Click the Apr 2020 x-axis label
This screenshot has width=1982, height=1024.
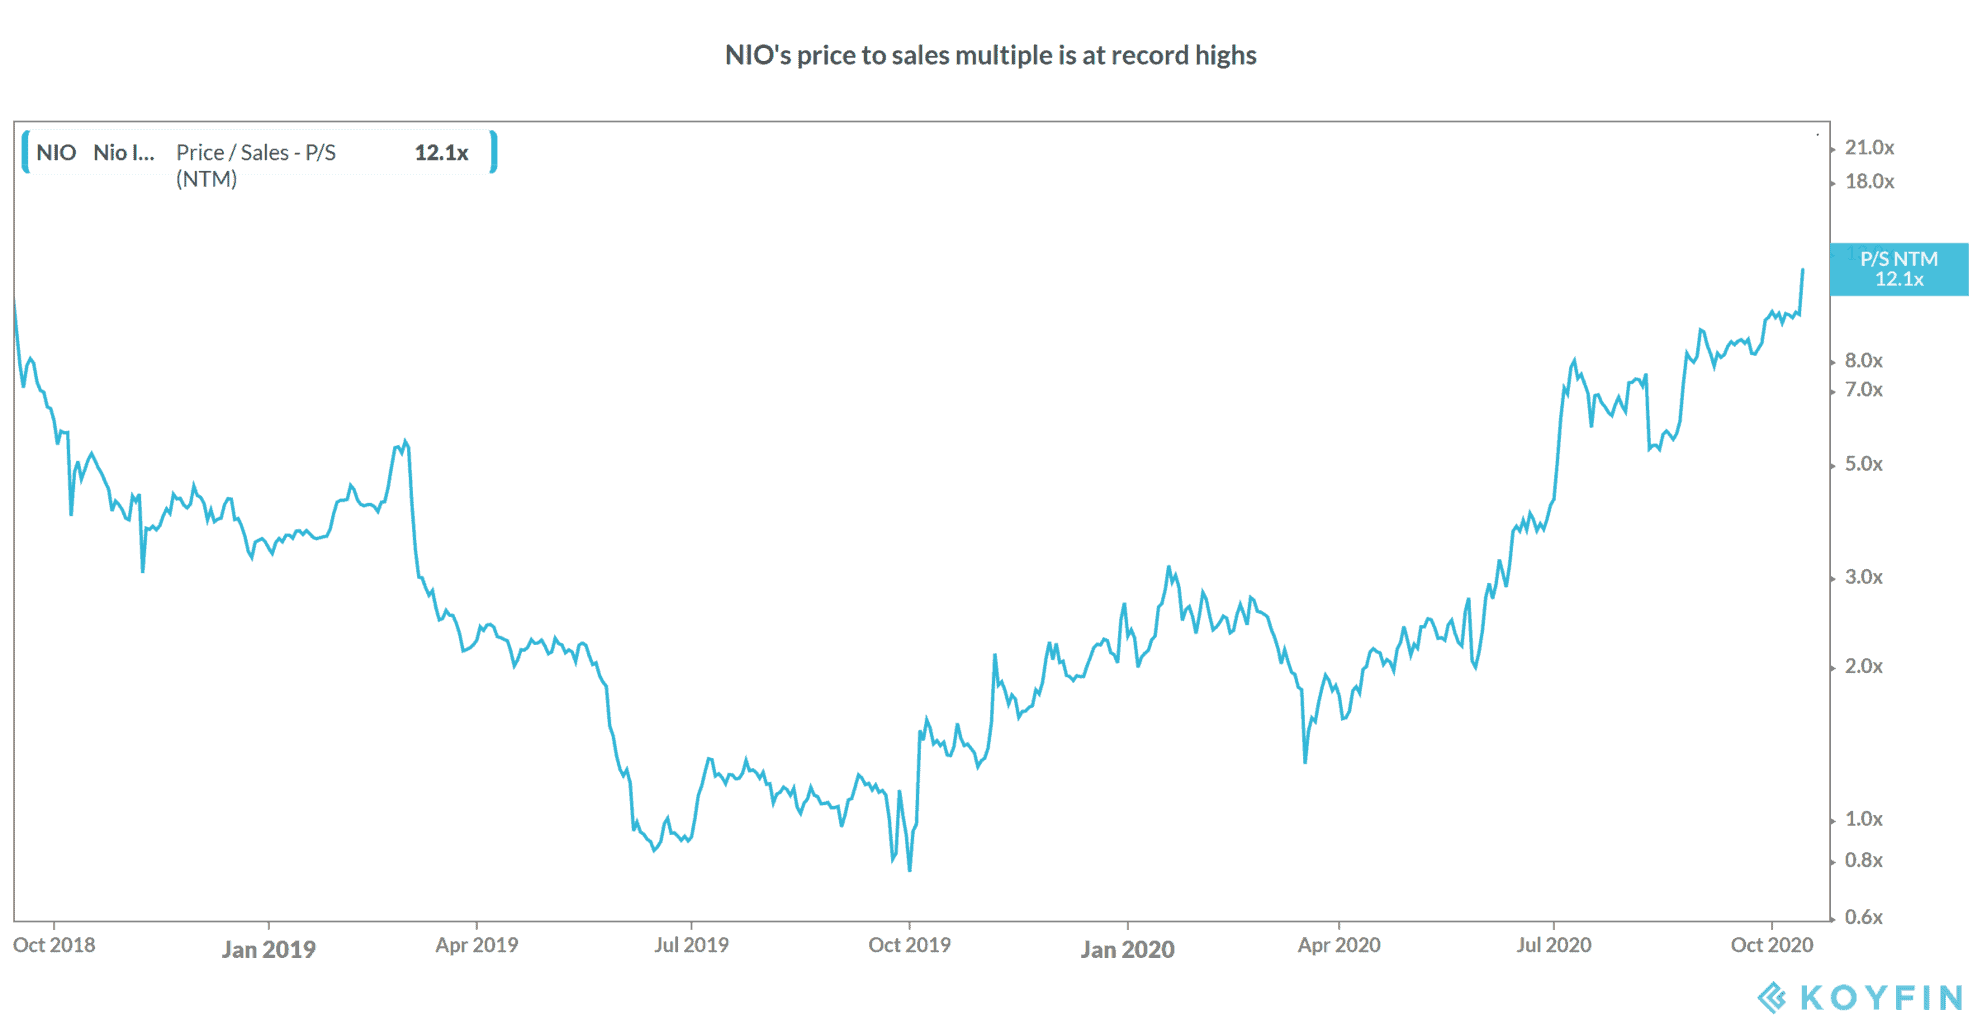click(x=1339, y=945)
